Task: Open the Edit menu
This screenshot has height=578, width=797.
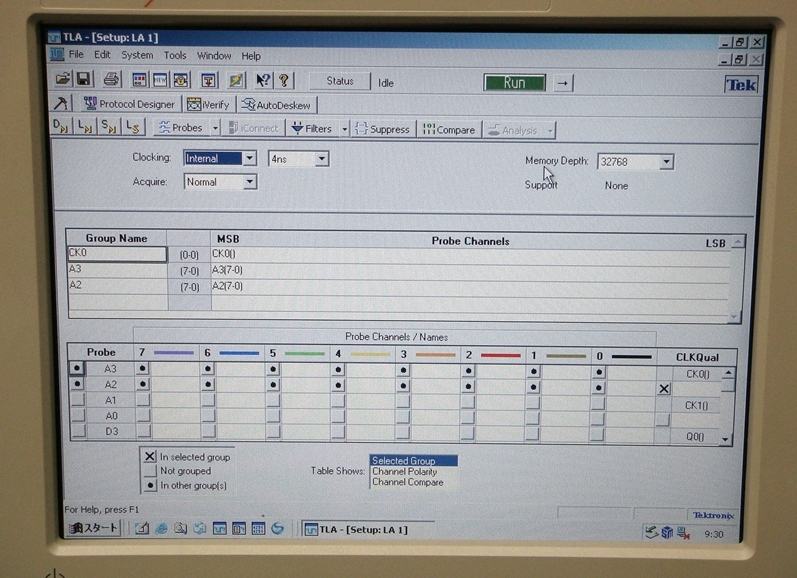Action: (x=102, y=54)
